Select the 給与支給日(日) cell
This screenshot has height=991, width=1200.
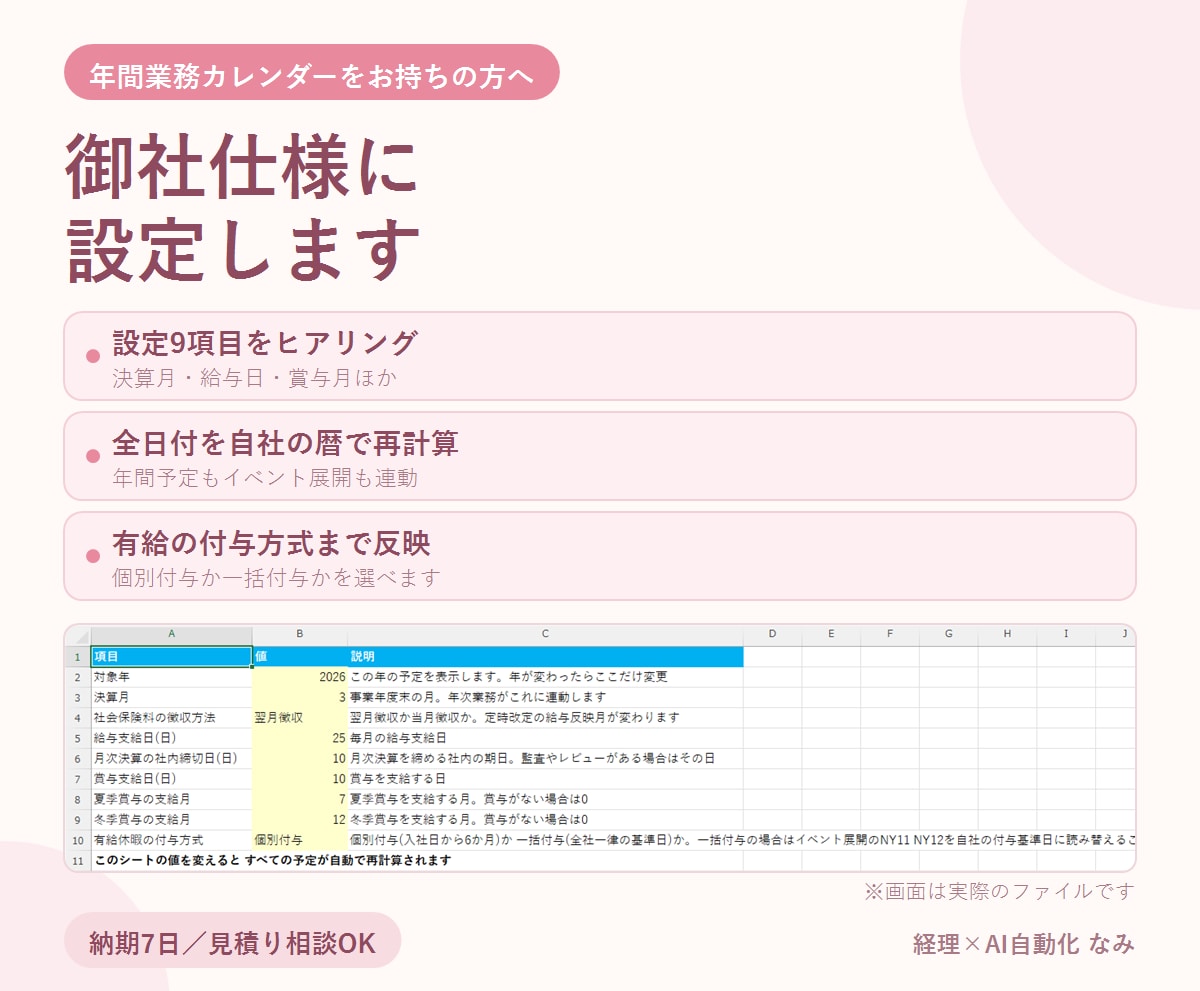pos(172,738)
